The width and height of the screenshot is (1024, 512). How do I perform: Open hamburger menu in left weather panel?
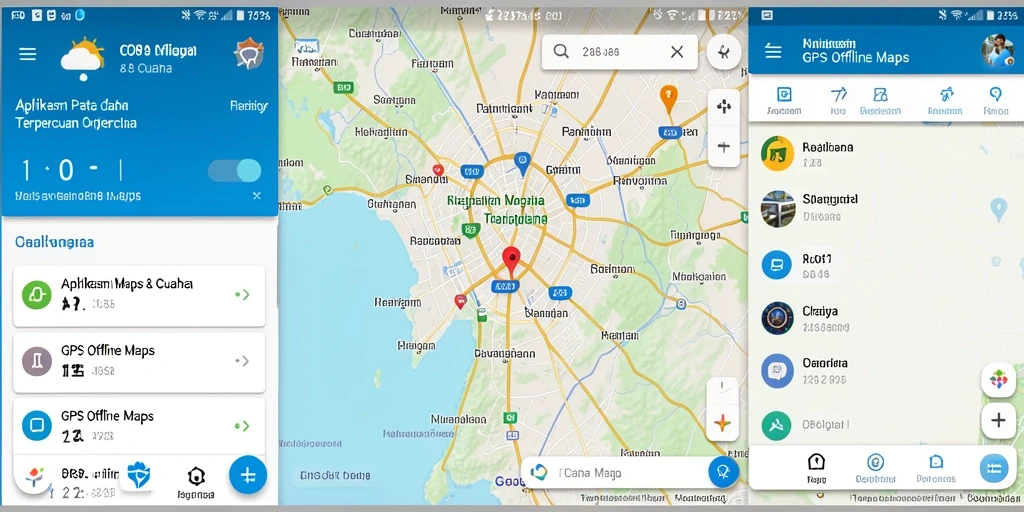point(27,54)
